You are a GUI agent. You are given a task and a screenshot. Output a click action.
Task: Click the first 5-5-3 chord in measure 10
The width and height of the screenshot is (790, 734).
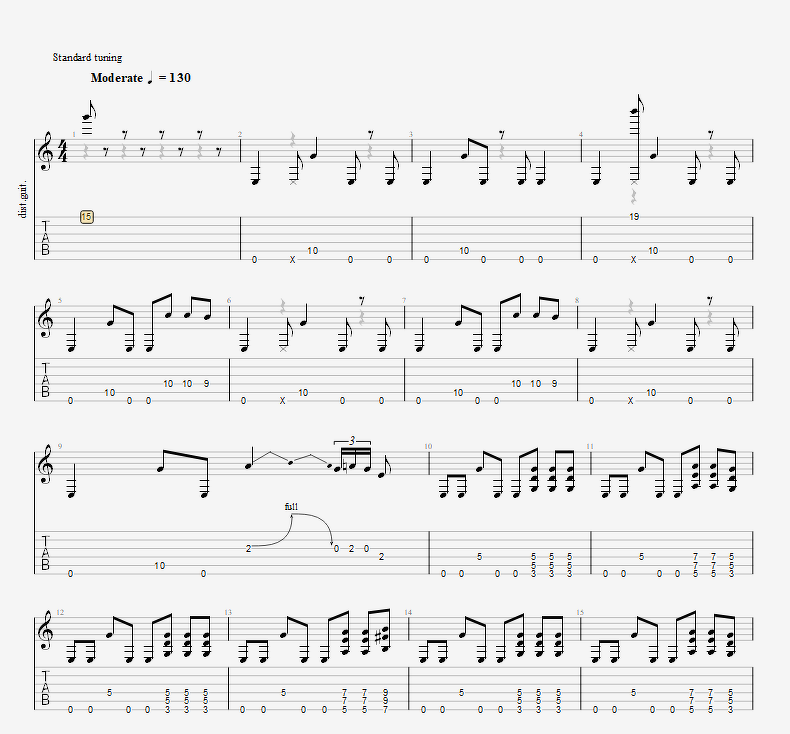click(534, 565)
